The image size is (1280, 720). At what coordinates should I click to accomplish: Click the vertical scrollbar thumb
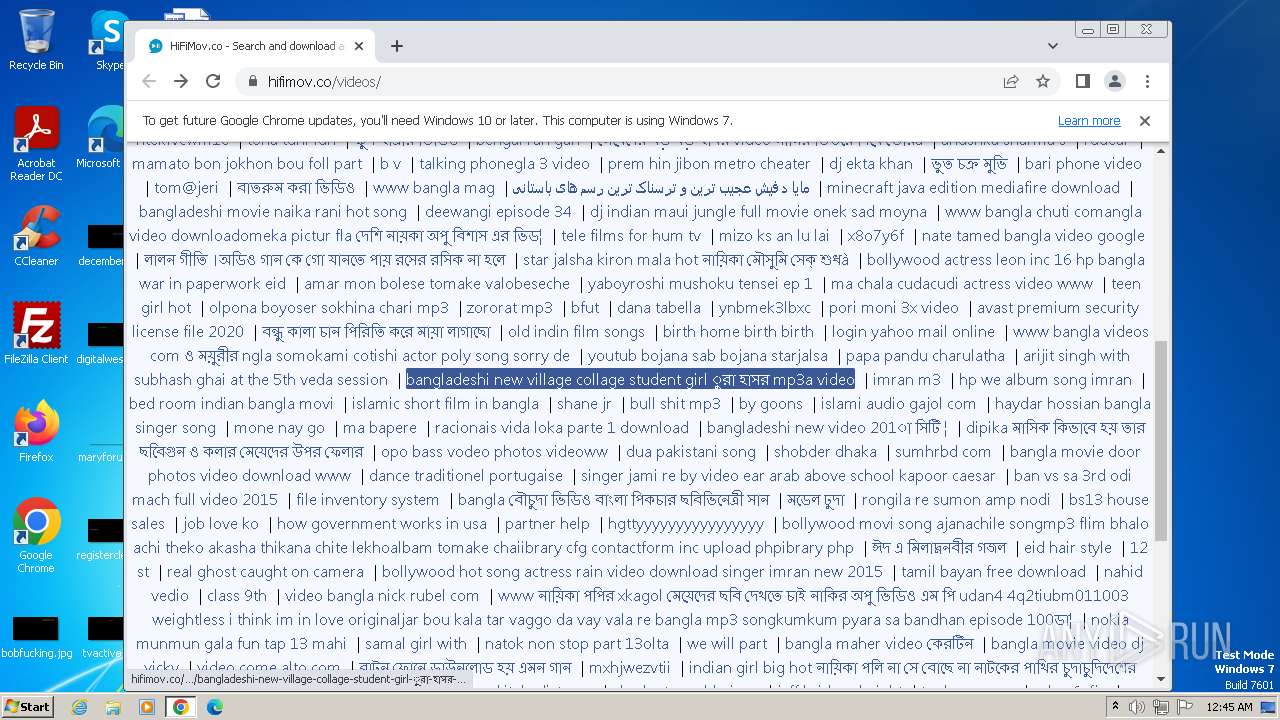1161,440
